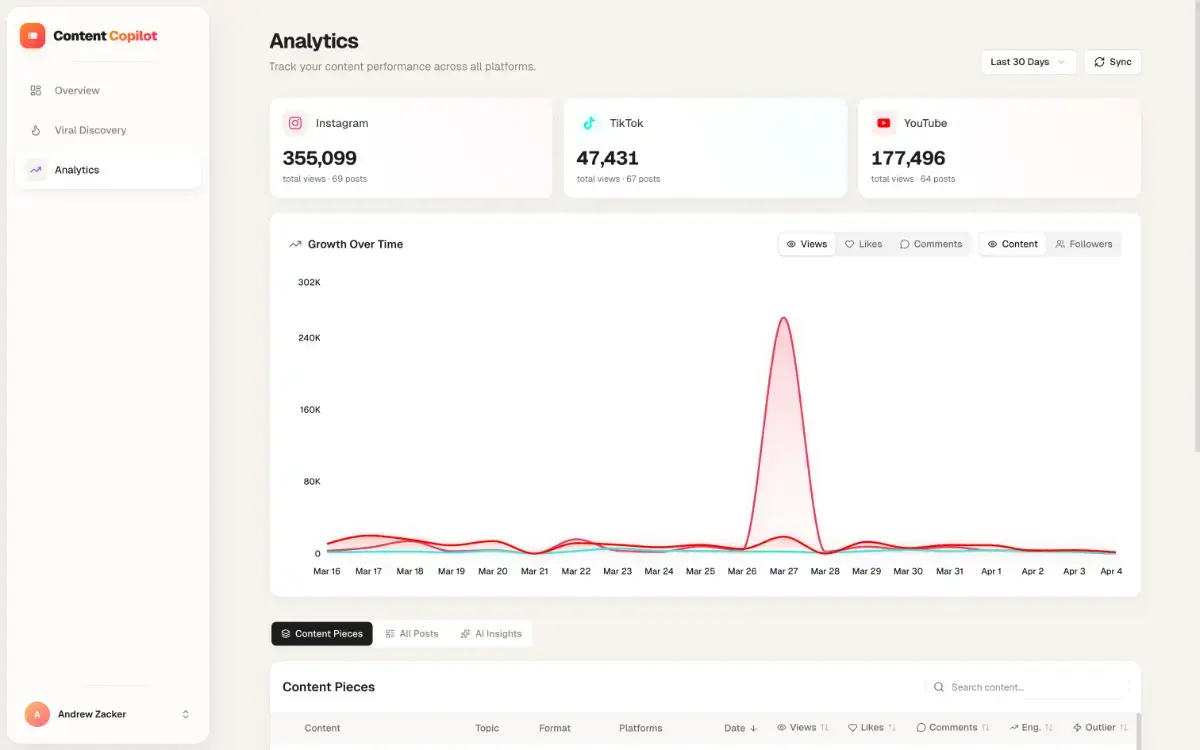Image resolution: width=1200 pixels, height=750 pixels.
Task: Toggle chart metric to Comments
Action: coord(930,244)
